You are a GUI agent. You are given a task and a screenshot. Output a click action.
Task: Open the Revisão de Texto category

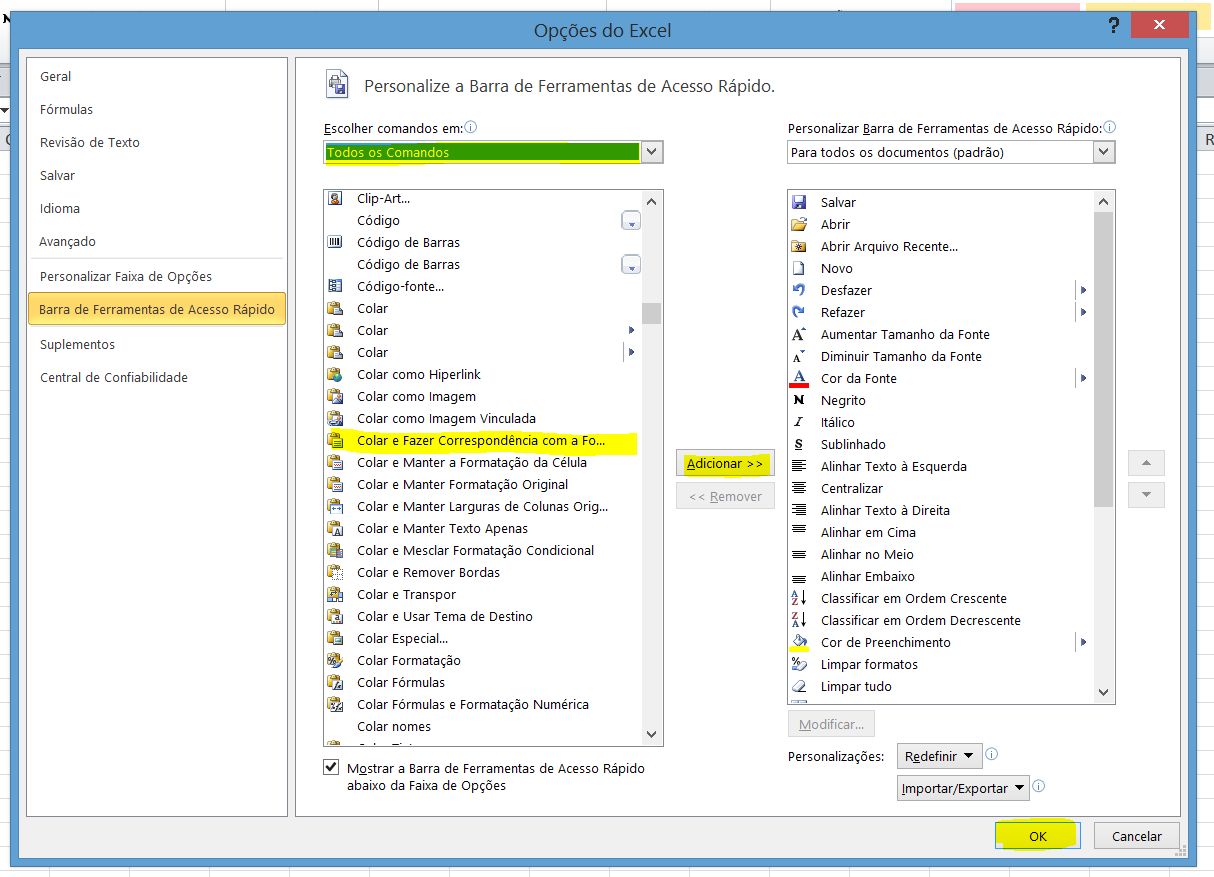[x=157, y=143]
